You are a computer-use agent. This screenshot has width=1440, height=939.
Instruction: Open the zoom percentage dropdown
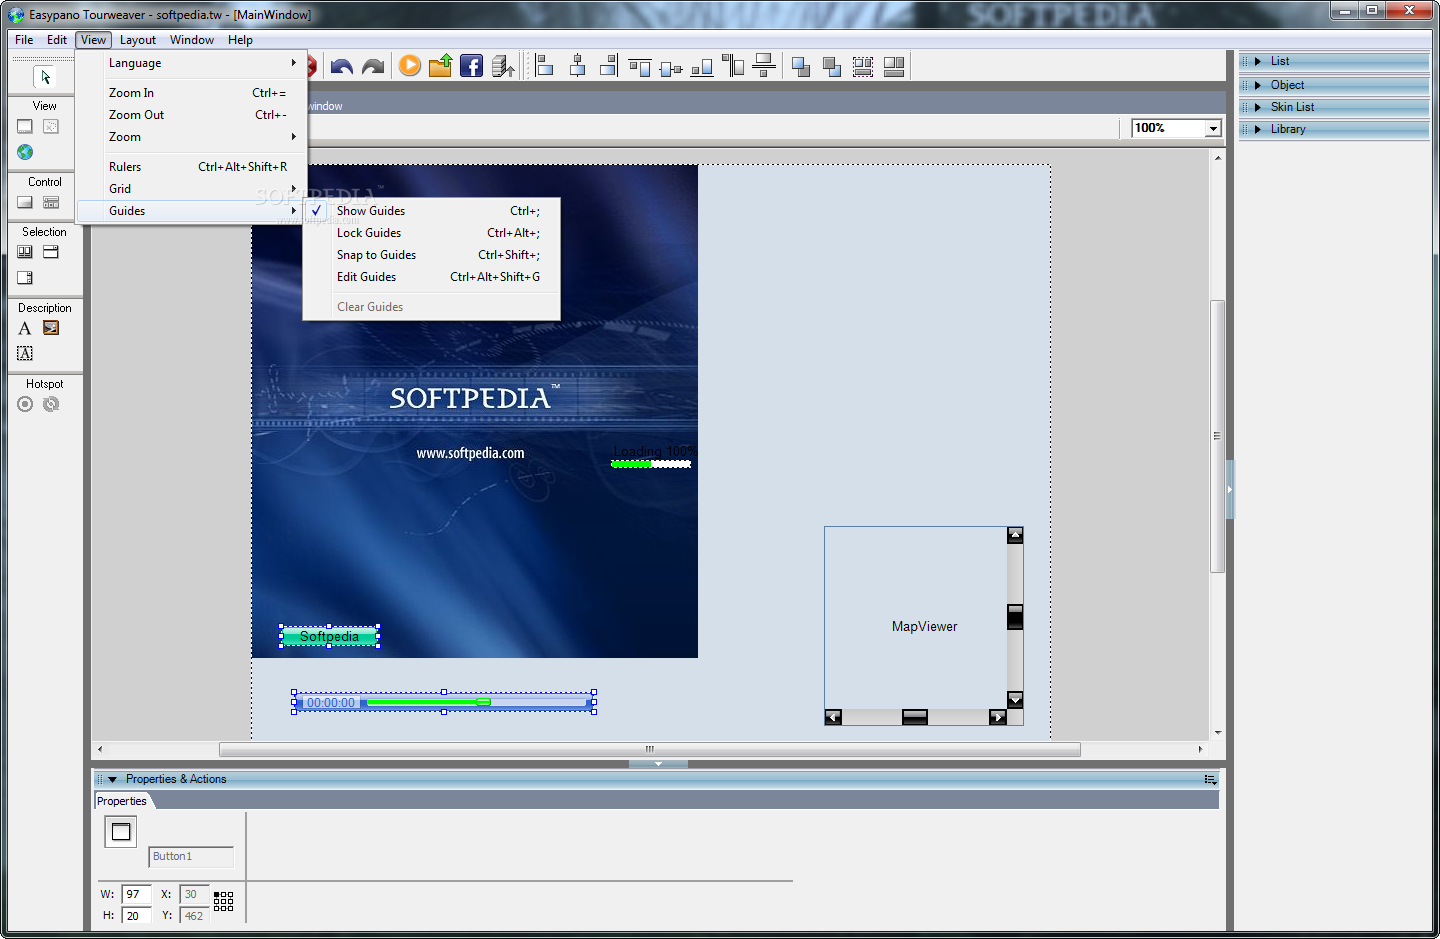pos(1213,128)
